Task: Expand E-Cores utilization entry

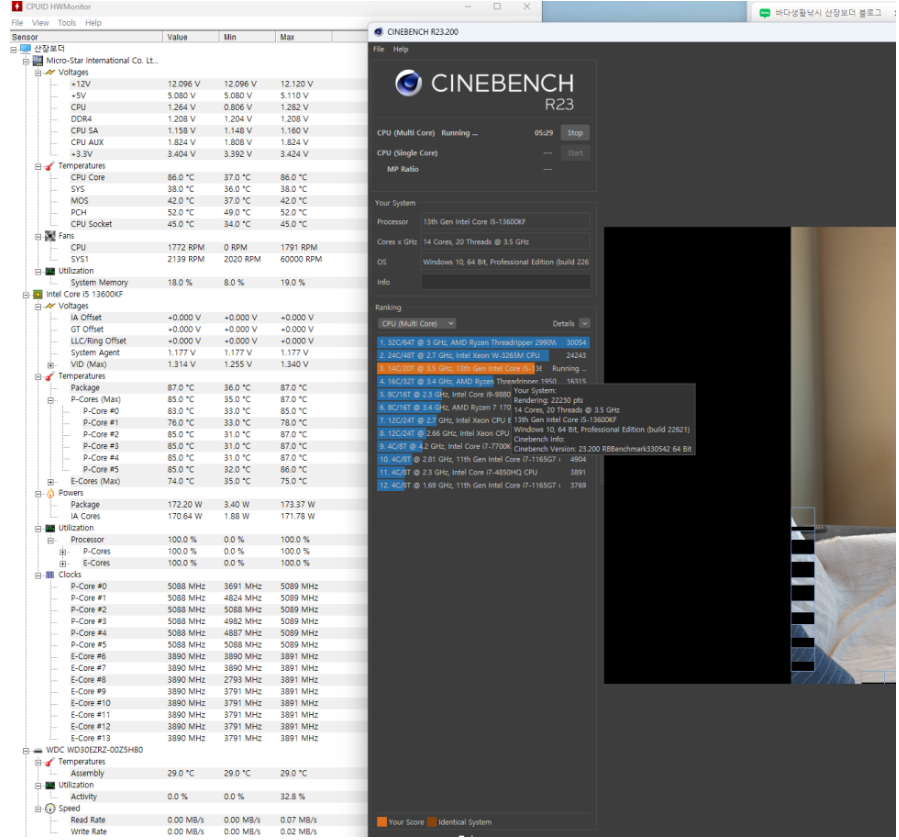Action: (x=62, y=564)
